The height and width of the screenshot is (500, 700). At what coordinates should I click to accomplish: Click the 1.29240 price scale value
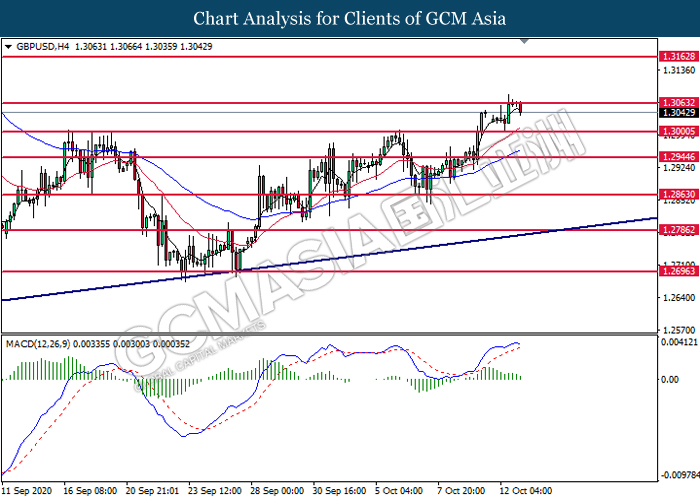(x=679, y=168)
